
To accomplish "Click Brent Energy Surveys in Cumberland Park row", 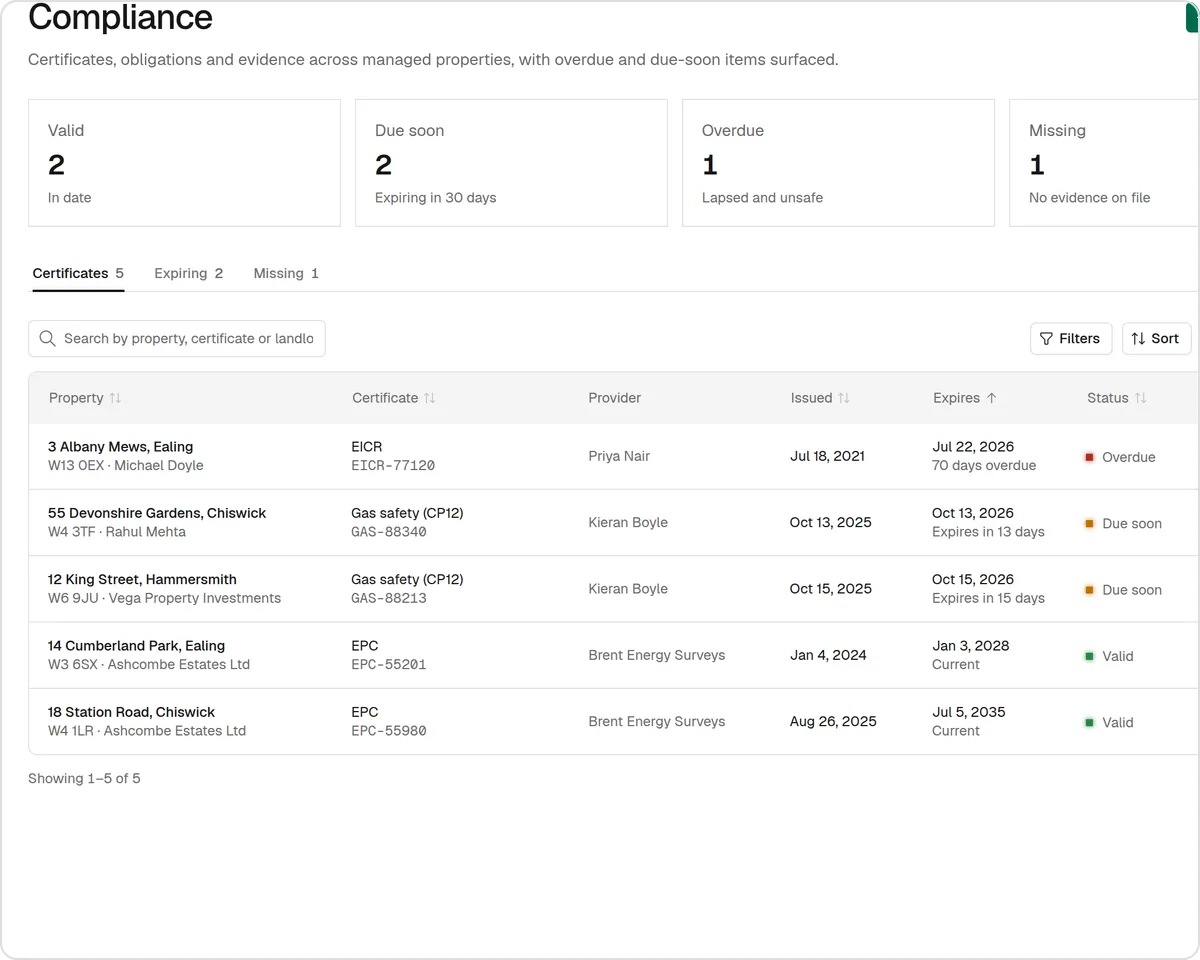I will [x=657, y=655].
